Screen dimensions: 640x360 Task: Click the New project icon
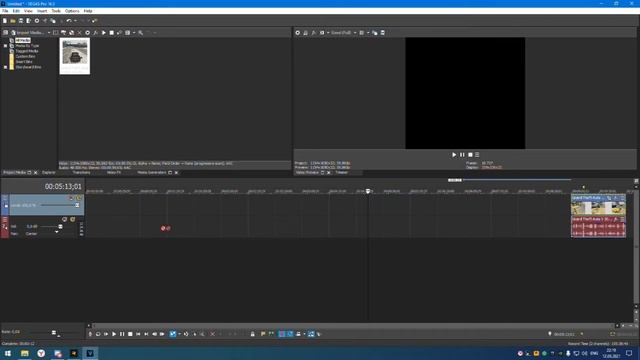pos(4,21)
